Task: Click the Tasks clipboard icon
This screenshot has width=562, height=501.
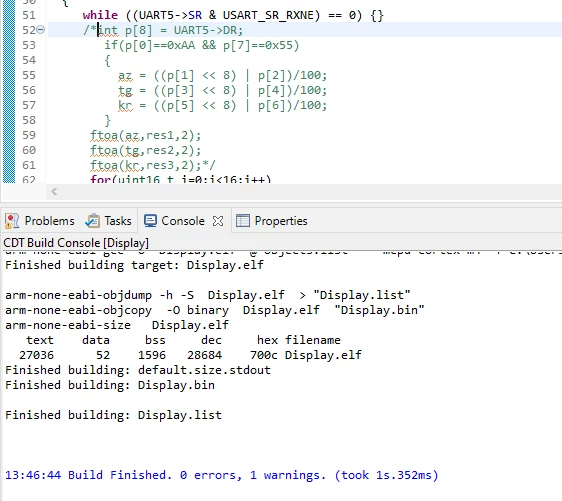Action: (x=92, y=221)
